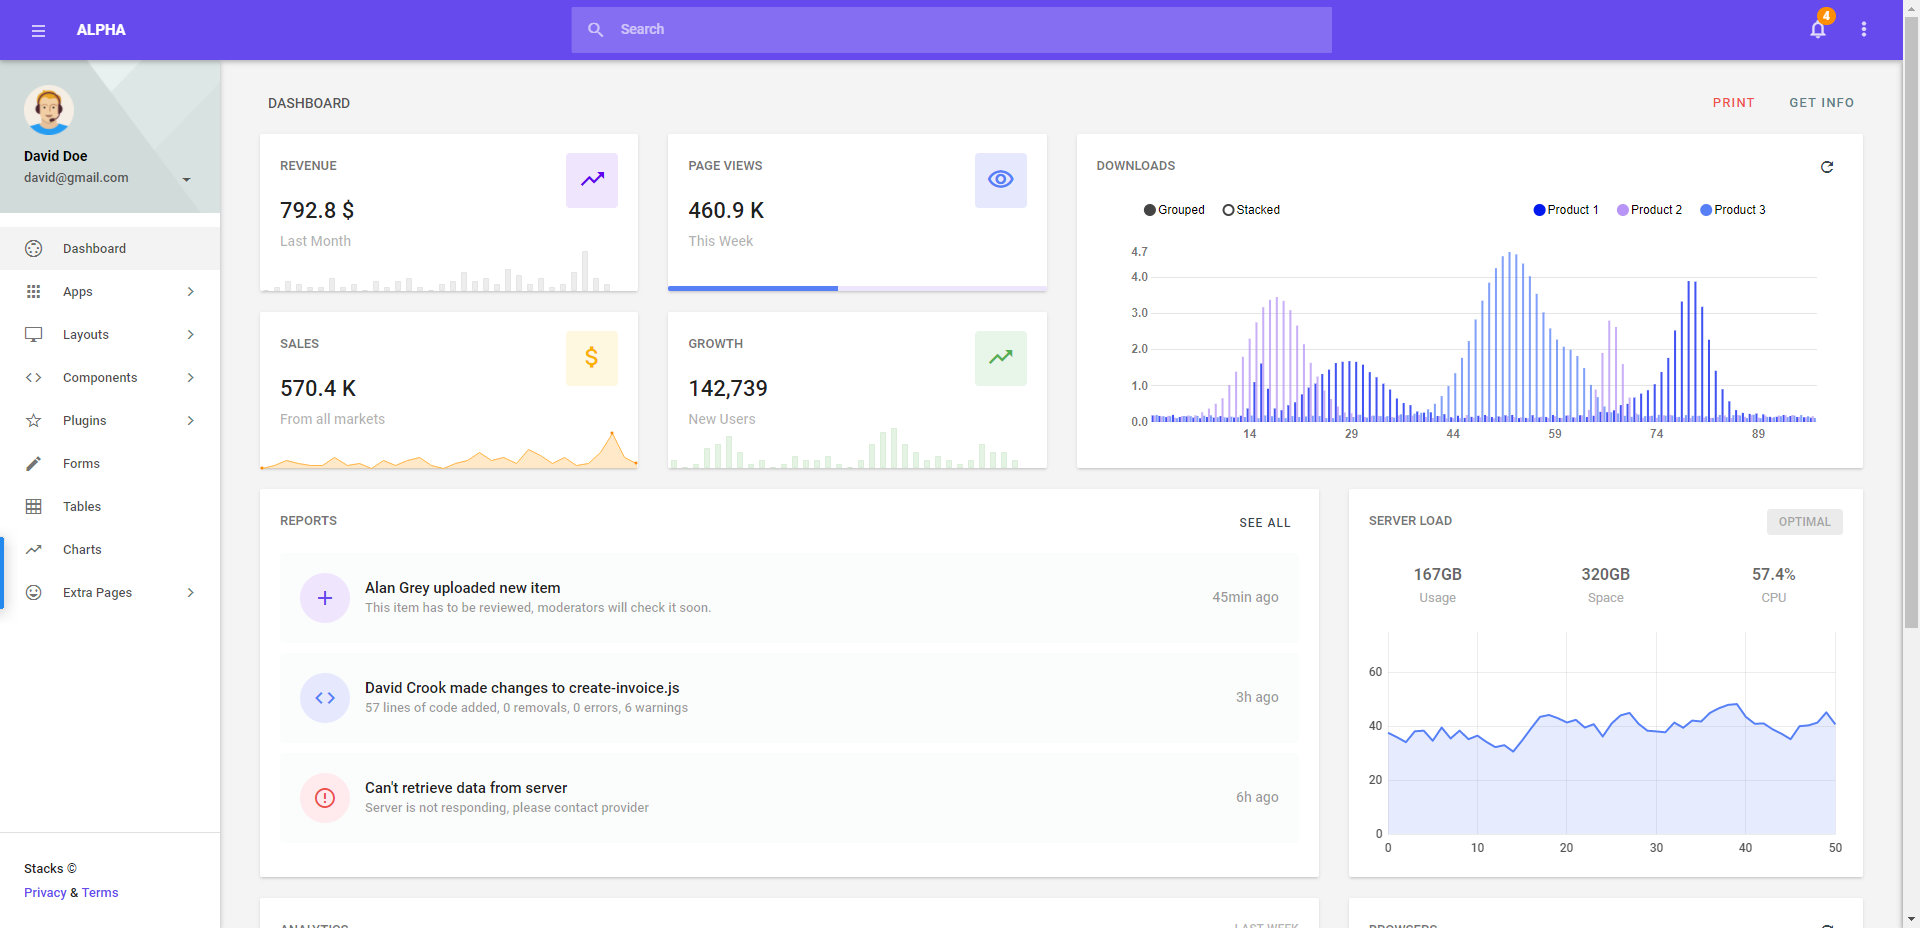This screenshot has height=928, width=1920.
Task: Toggle Product 2 series in legend
Action: 1650,210
